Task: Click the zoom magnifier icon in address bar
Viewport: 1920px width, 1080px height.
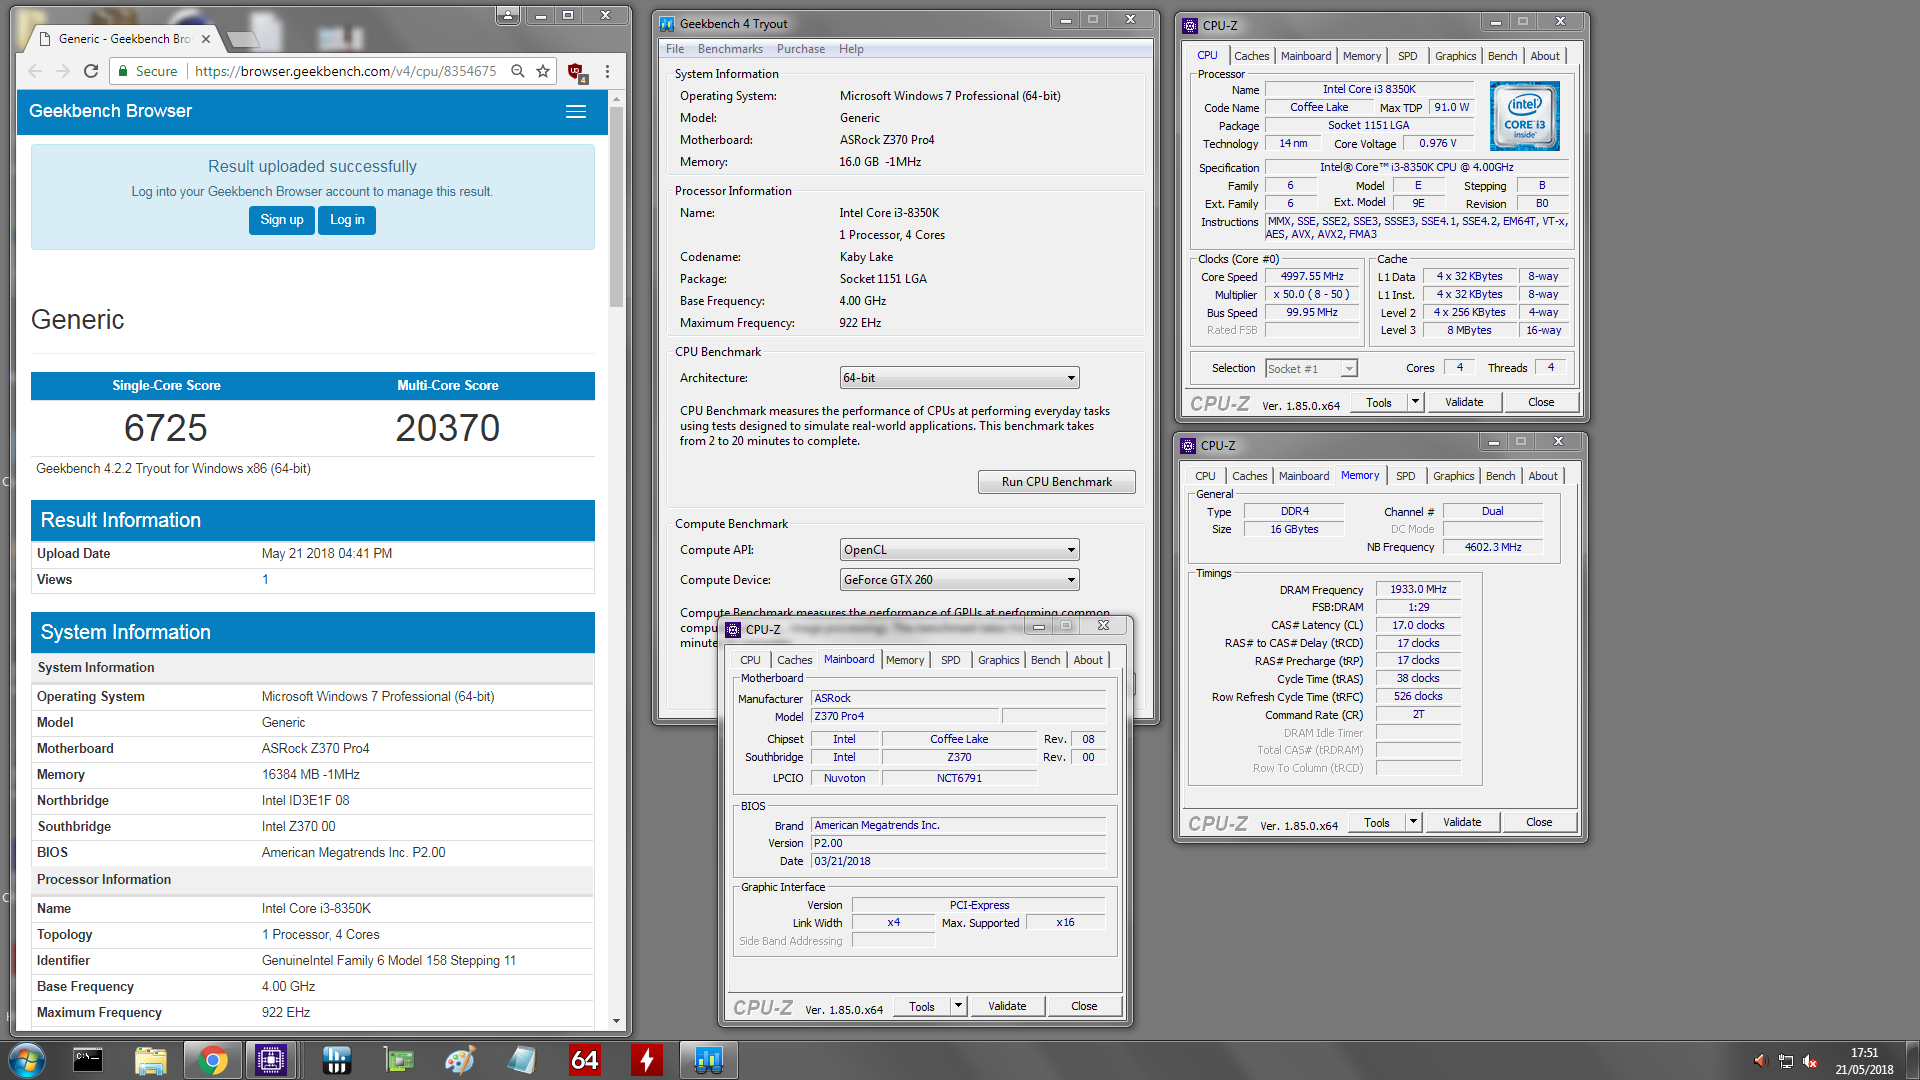Action: (517, 71)
